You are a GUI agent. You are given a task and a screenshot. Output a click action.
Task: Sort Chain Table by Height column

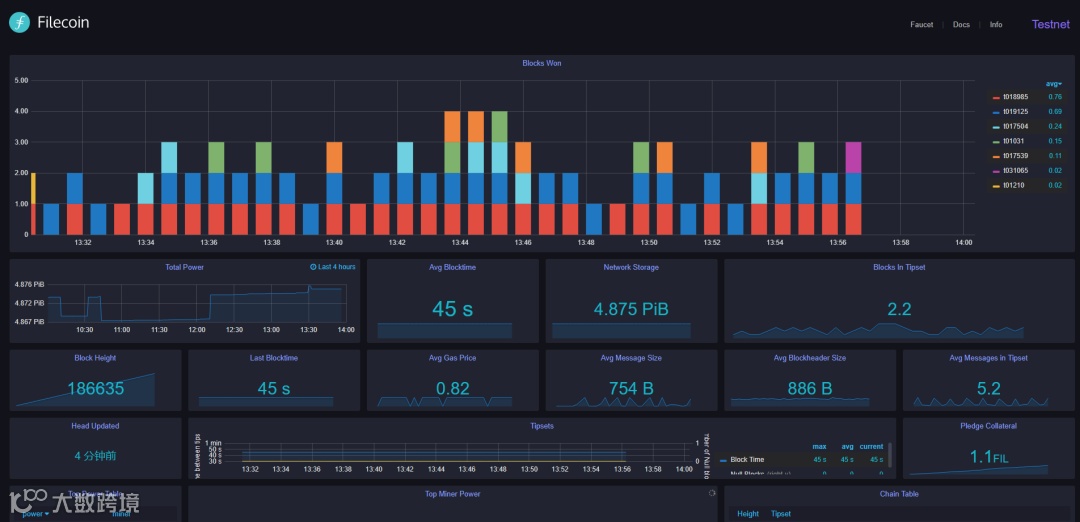(748, 514)
